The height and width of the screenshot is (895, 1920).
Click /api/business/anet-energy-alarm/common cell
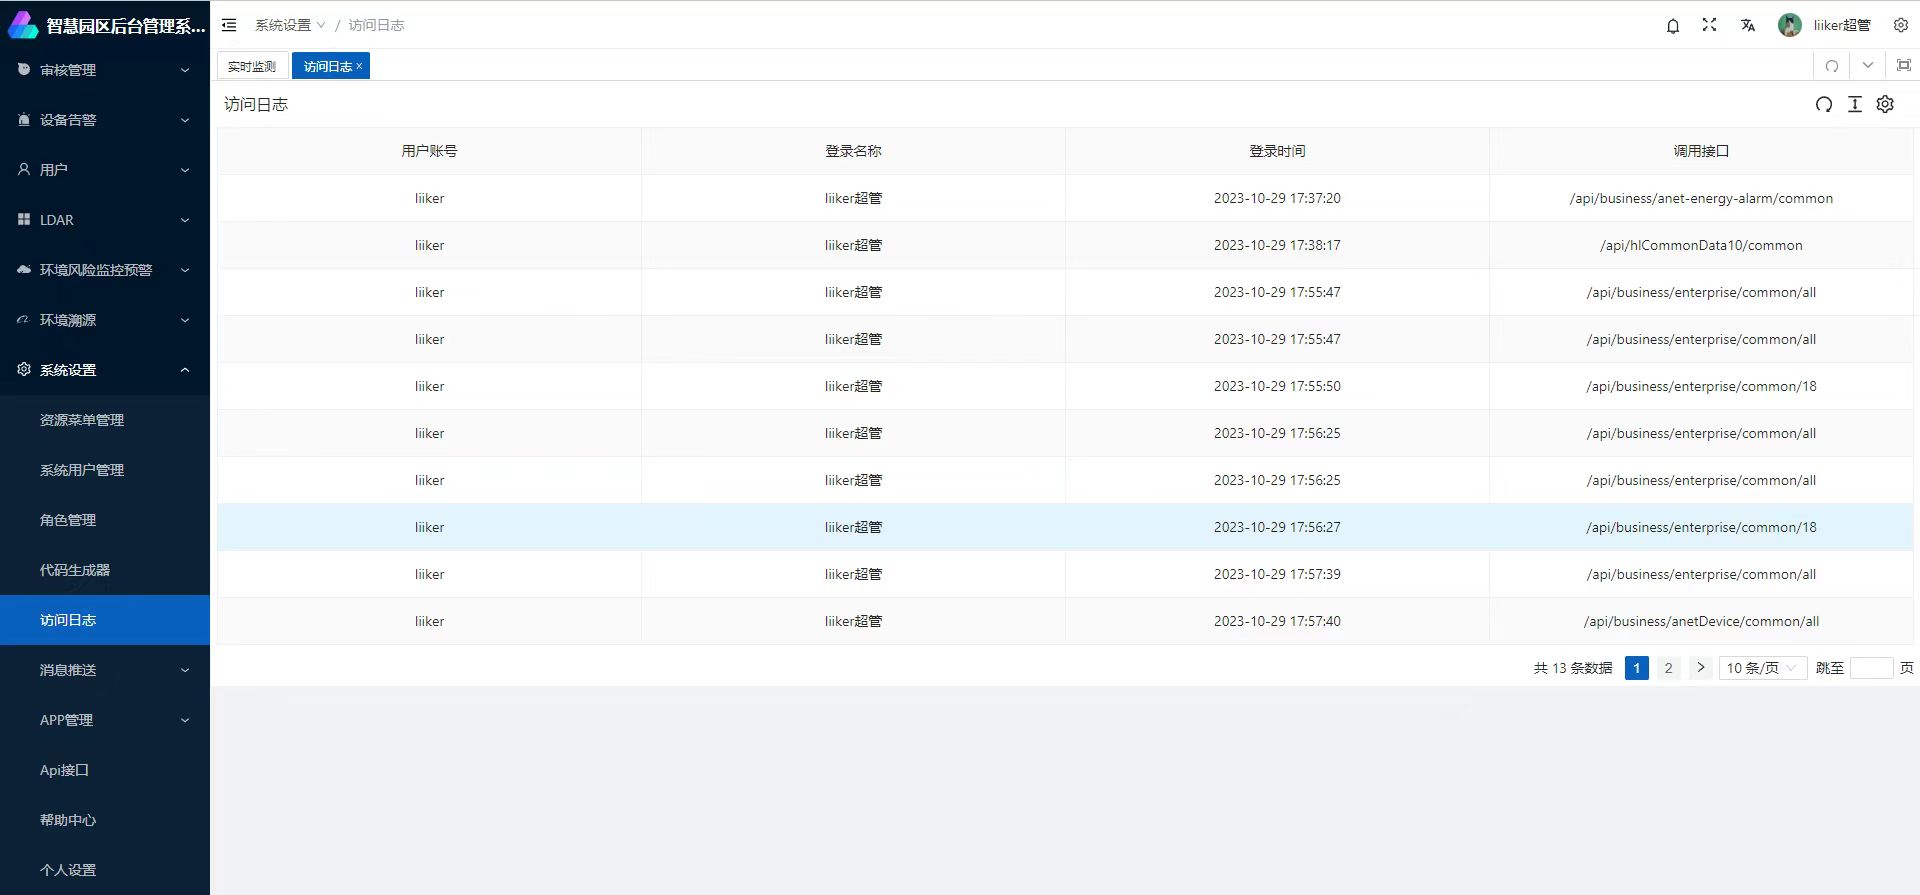(x=1701, y=198)
